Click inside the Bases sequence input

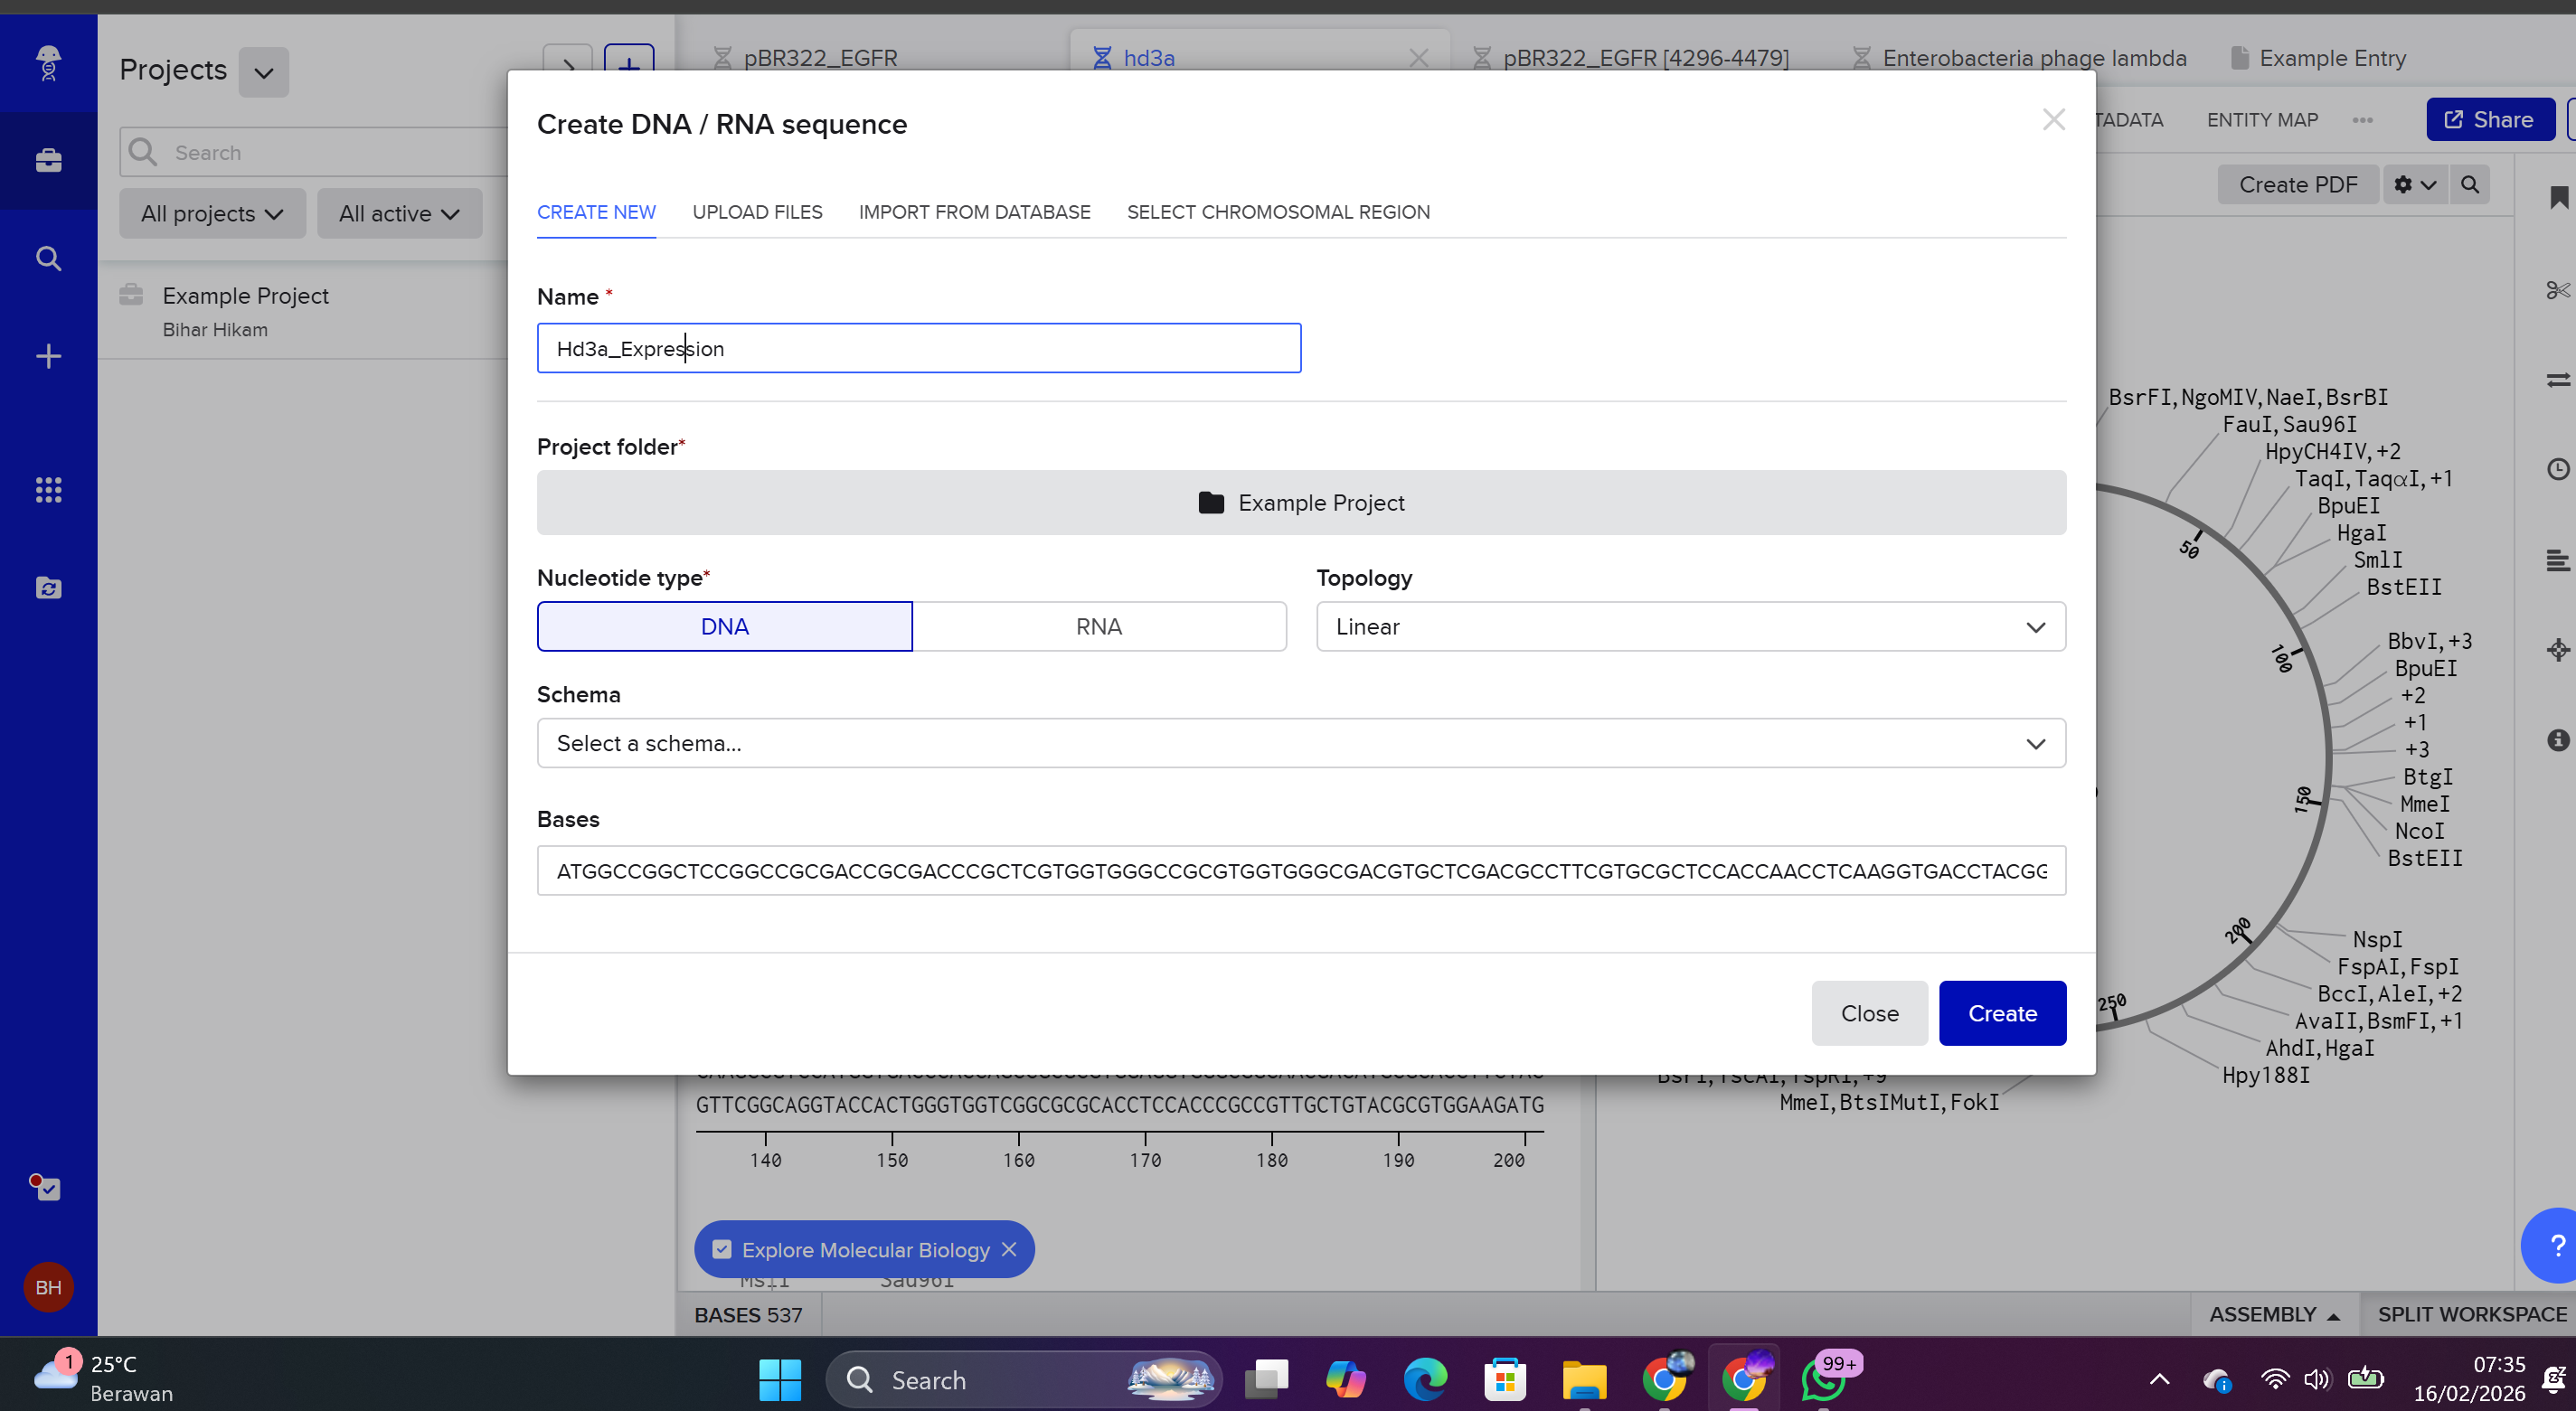coord(1300,871)
